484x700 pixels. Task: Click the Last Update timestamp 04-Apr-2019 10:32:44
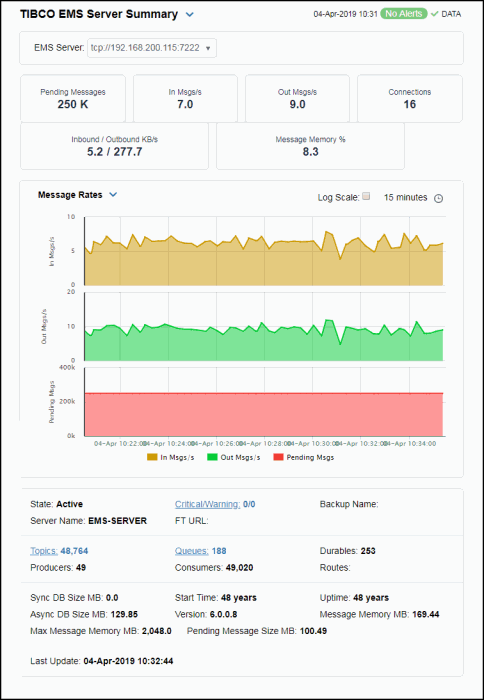(129, 661)
